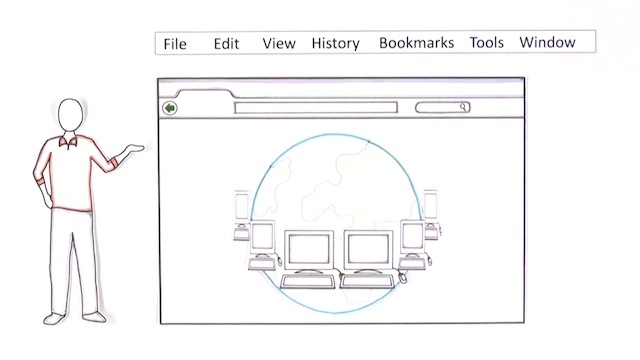Open the View menu
The height and width of the screenshot is (360, 640).
point(279,43)
